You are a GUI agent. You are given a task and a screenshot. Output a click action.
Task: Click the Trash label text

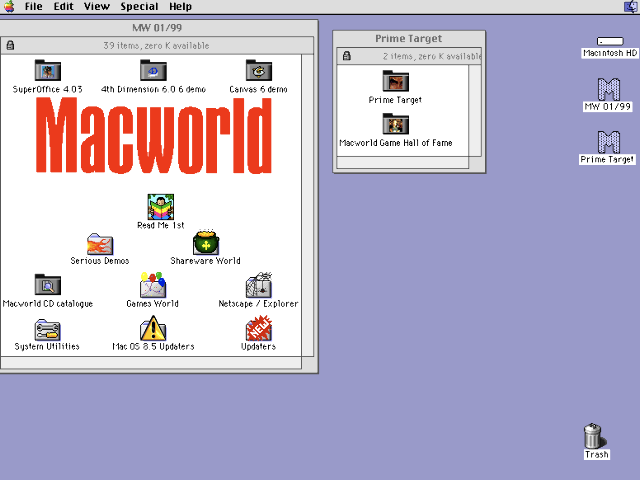point(597,454)
